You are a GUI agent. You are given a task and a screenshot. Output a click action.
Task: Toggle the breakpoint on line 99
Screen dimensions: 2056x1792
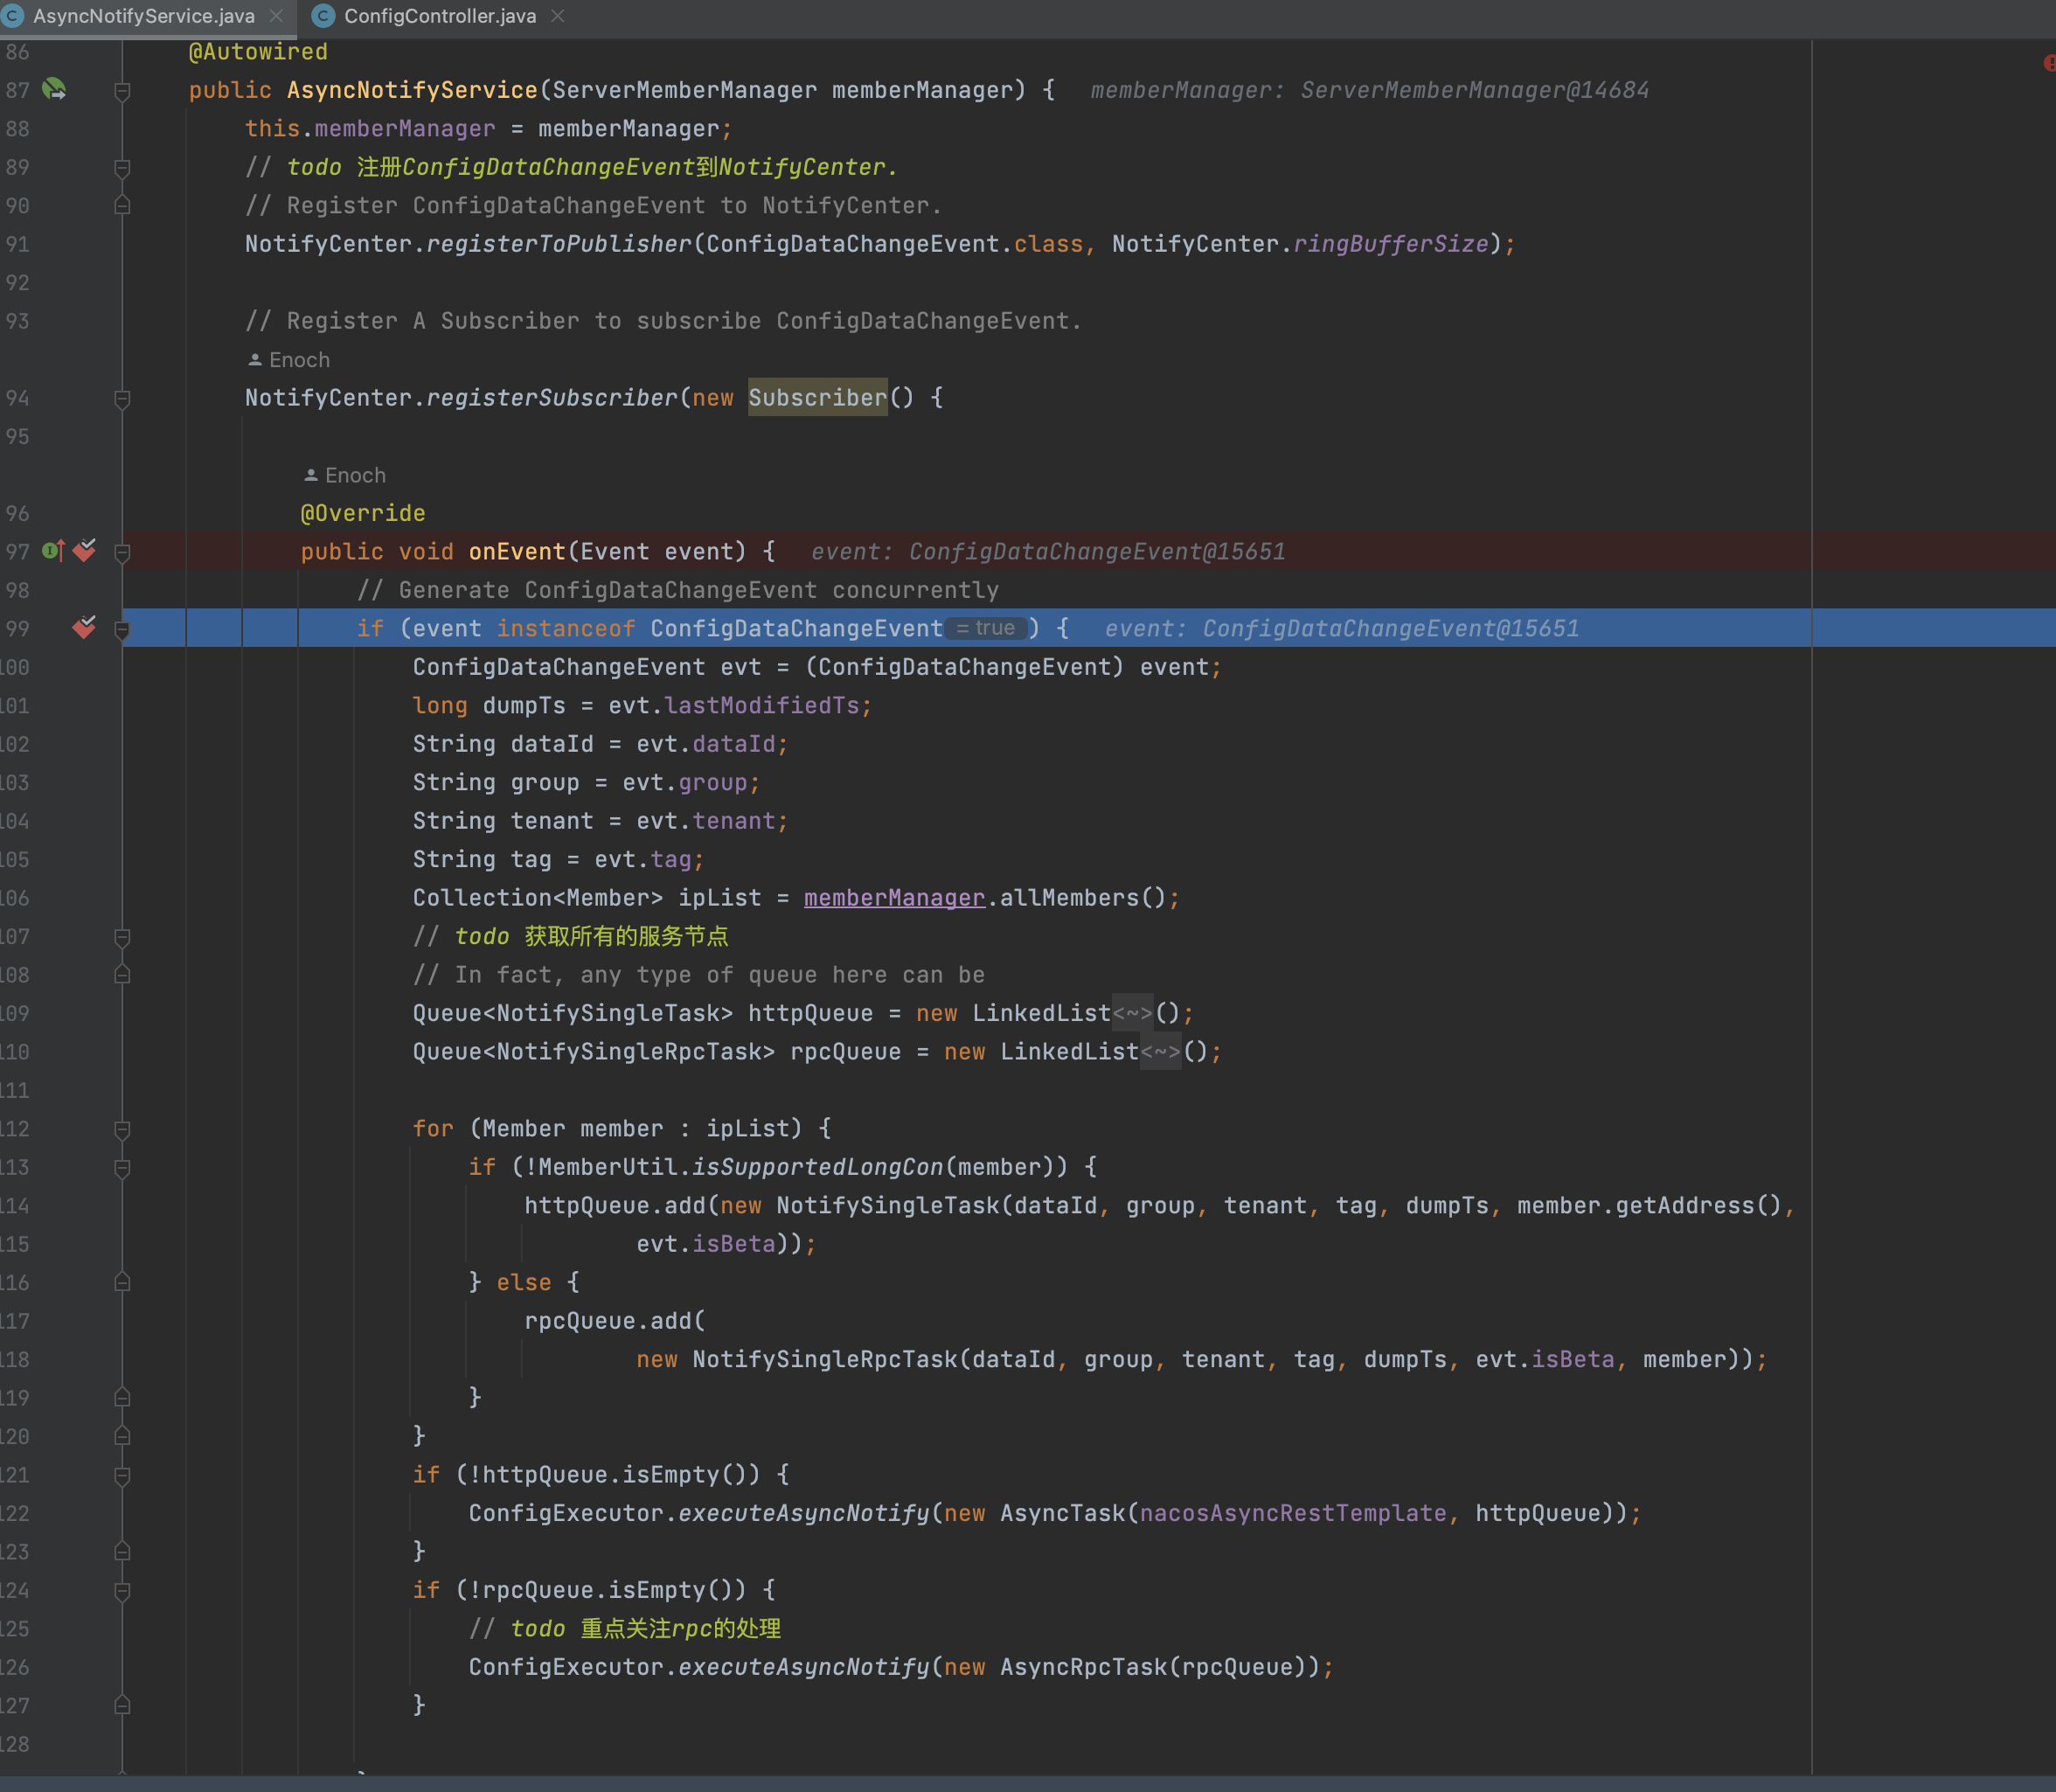pyautogui.click(x=85, y=628)
